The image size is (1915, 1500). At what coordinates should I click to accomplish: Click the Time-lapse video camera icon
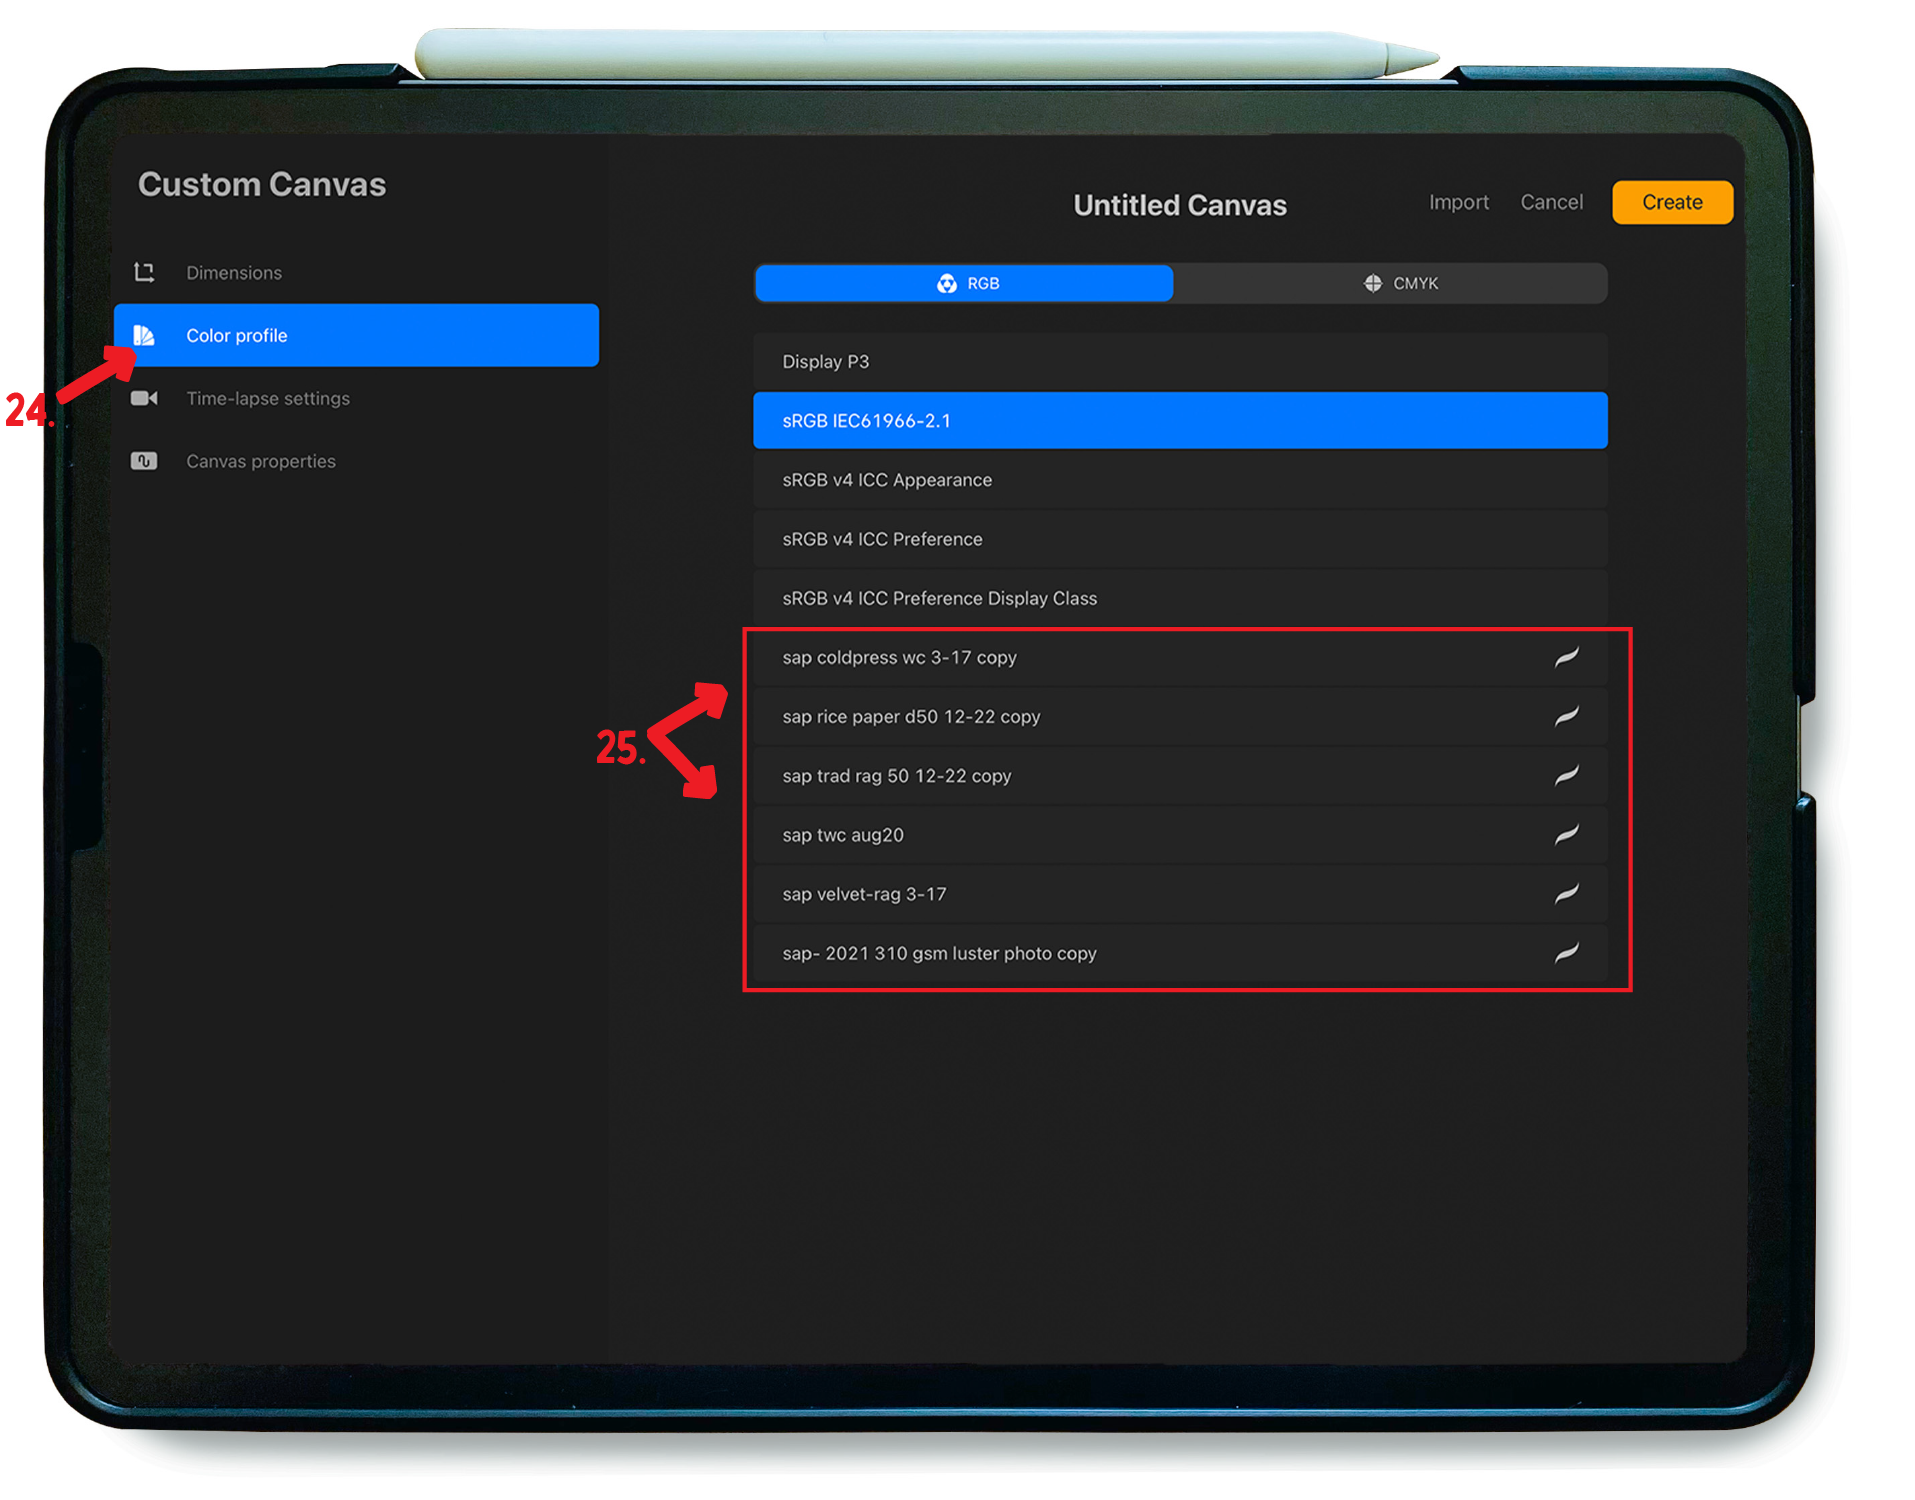144,398
